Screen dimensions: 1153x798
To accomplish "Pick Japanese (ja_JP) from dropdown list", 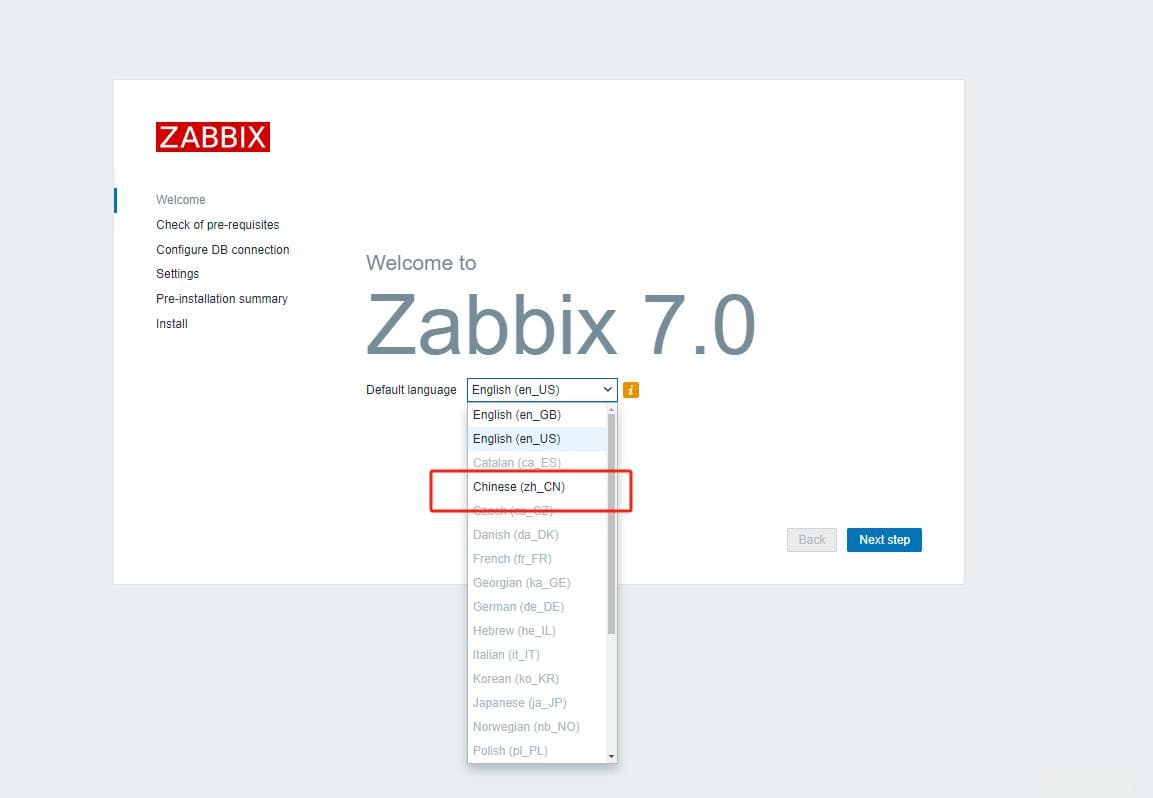I will (x=538, y=703).
